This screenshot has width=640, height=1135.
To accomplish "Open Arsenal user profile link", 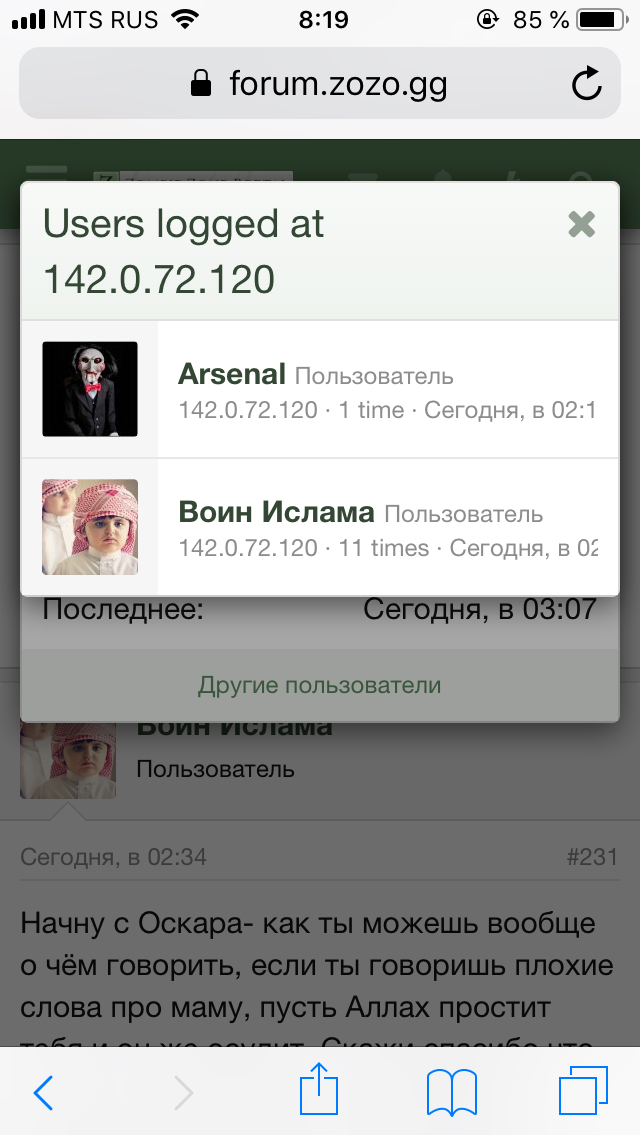I will 232,374.
